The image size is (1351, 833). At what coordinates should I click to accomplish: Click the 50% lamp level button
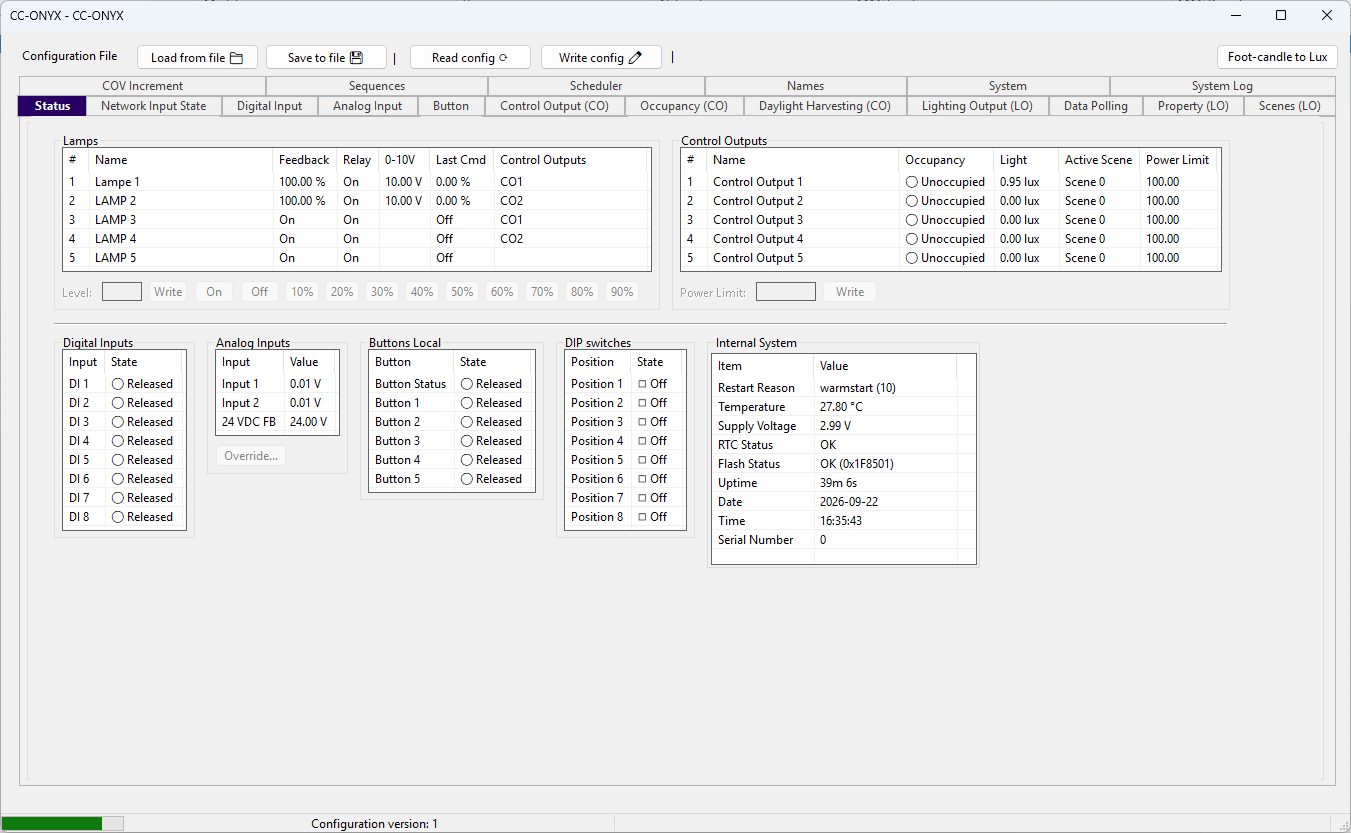462,292
